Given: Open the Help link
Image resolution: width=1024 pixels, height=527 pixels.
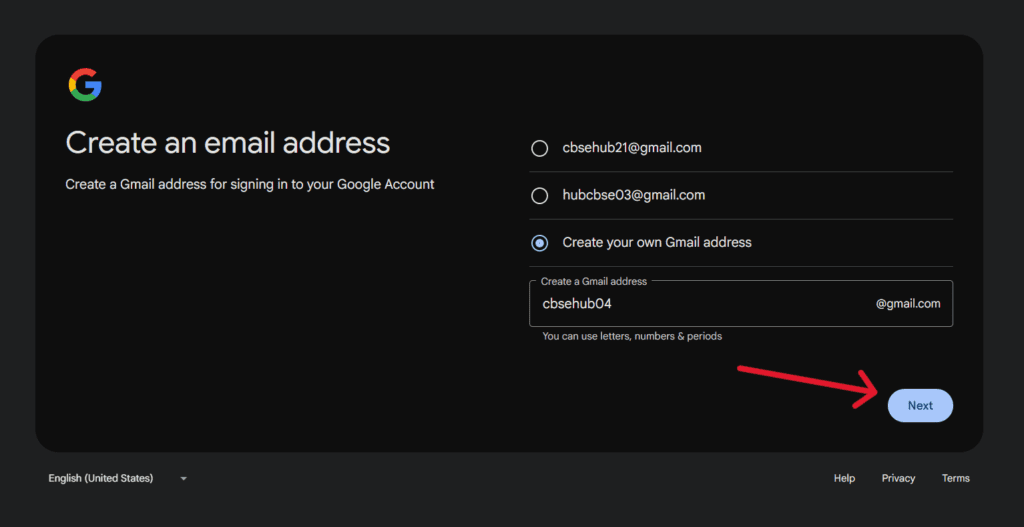Looking at the screenshot, I should pos(844,479).
